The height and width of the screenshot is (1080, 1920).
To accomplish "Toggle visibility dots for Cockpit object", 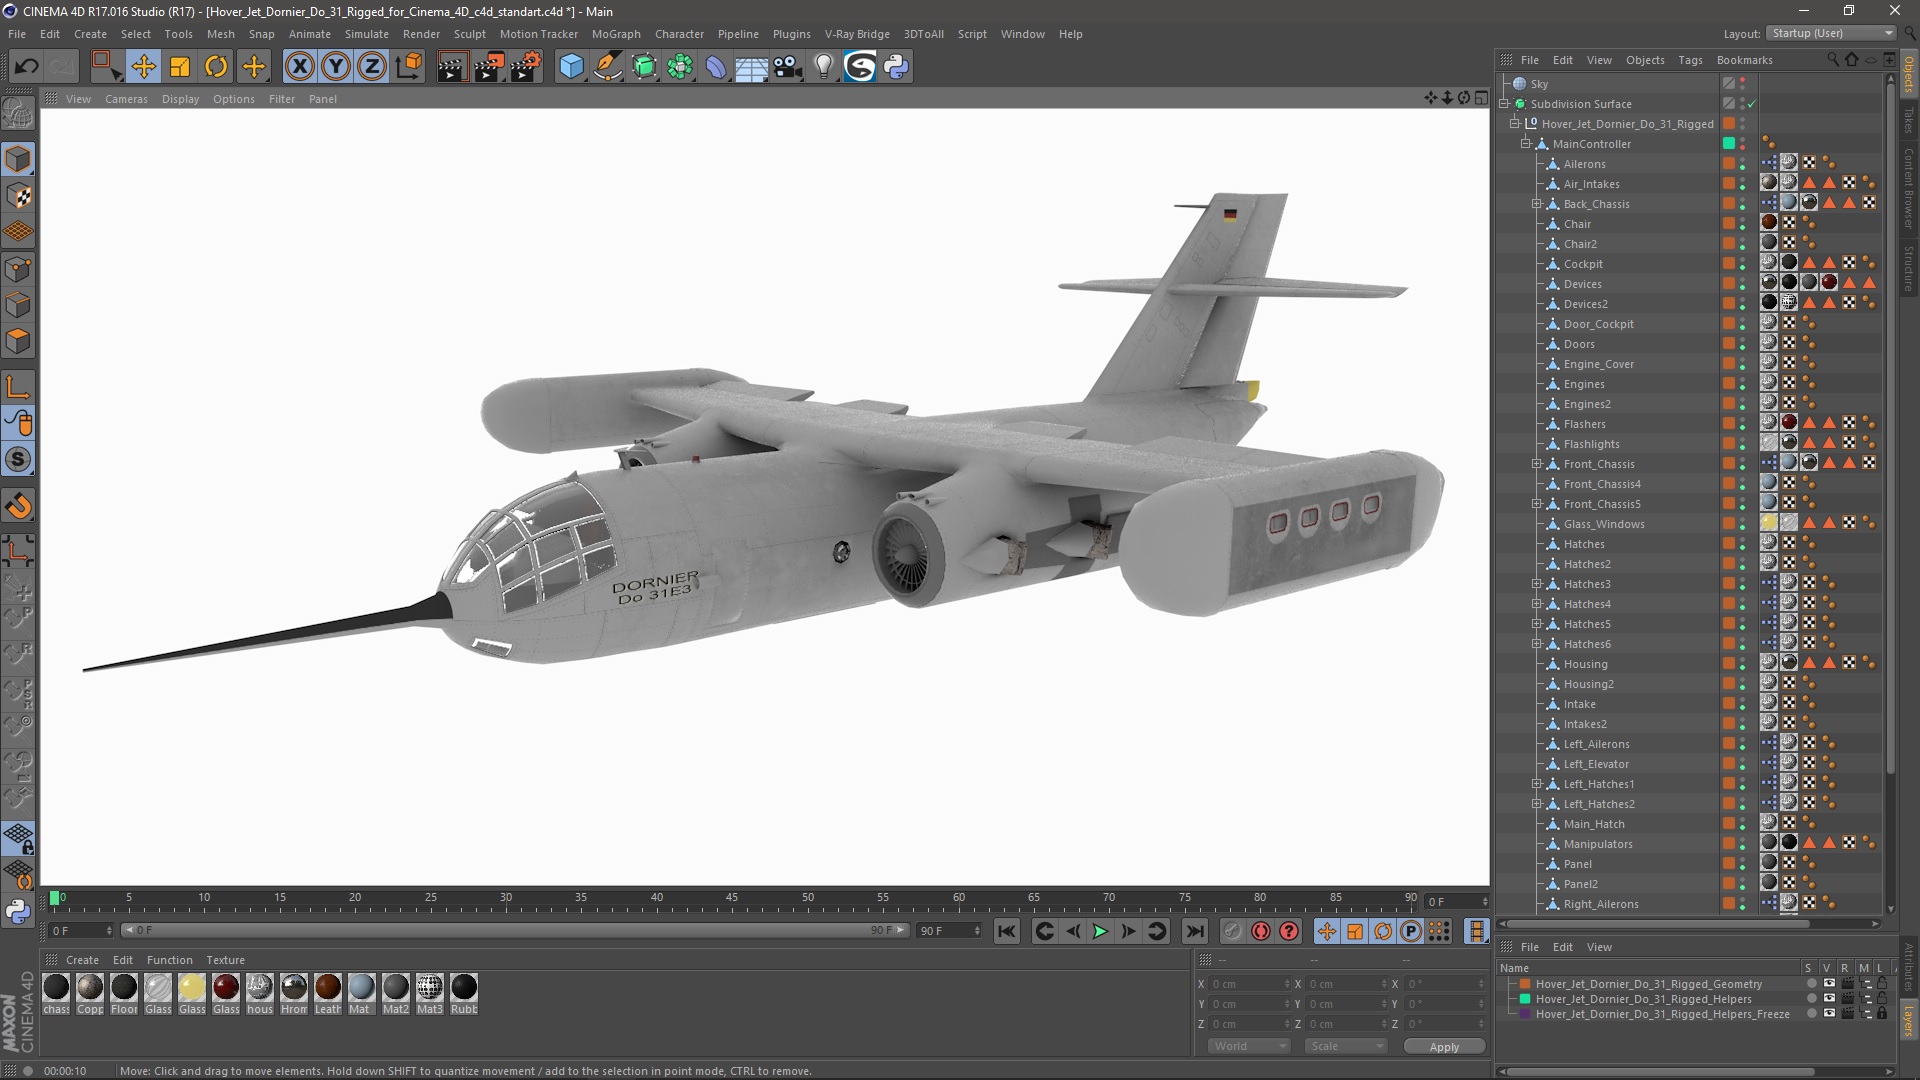I will pyautogui.click(x=1742, y=264).
